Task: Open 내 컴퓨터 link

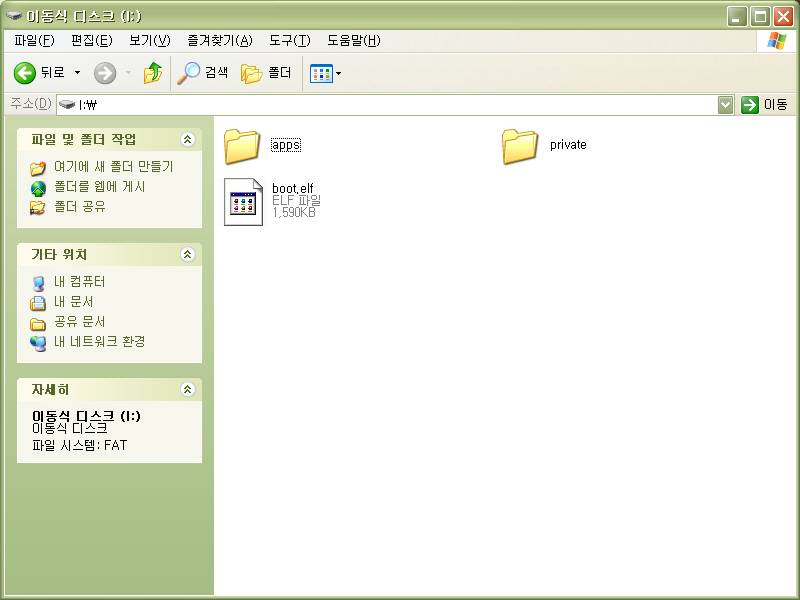Action: point(80,282)
